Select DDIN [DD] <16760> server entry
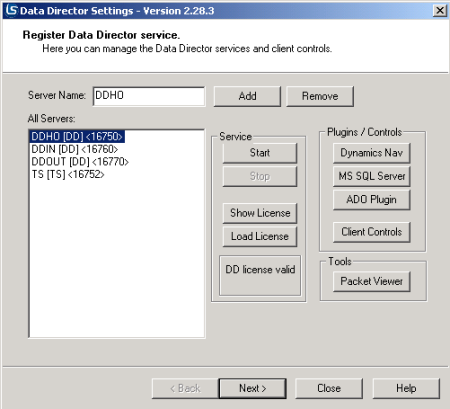The width and height of the screenshot is (450, 409). pos(75,149)
